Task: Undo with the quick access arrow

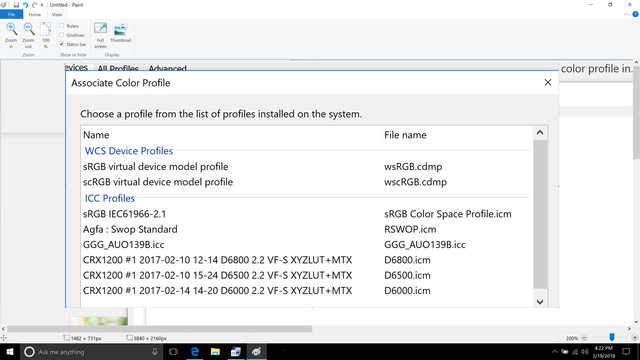Action: tap(25, 5)
